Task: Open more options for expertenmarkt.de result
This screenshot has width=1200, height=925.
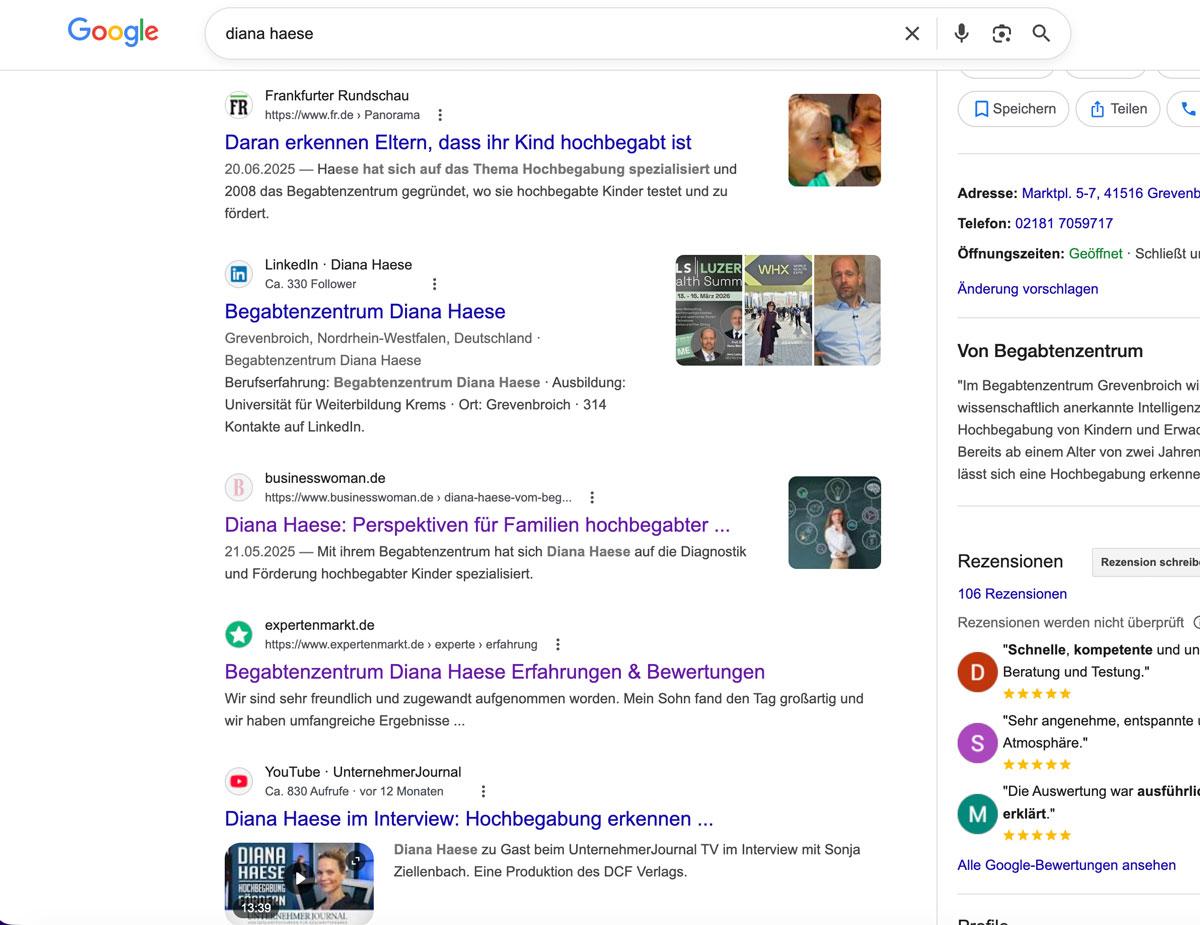Action: (x=558, y=644)
